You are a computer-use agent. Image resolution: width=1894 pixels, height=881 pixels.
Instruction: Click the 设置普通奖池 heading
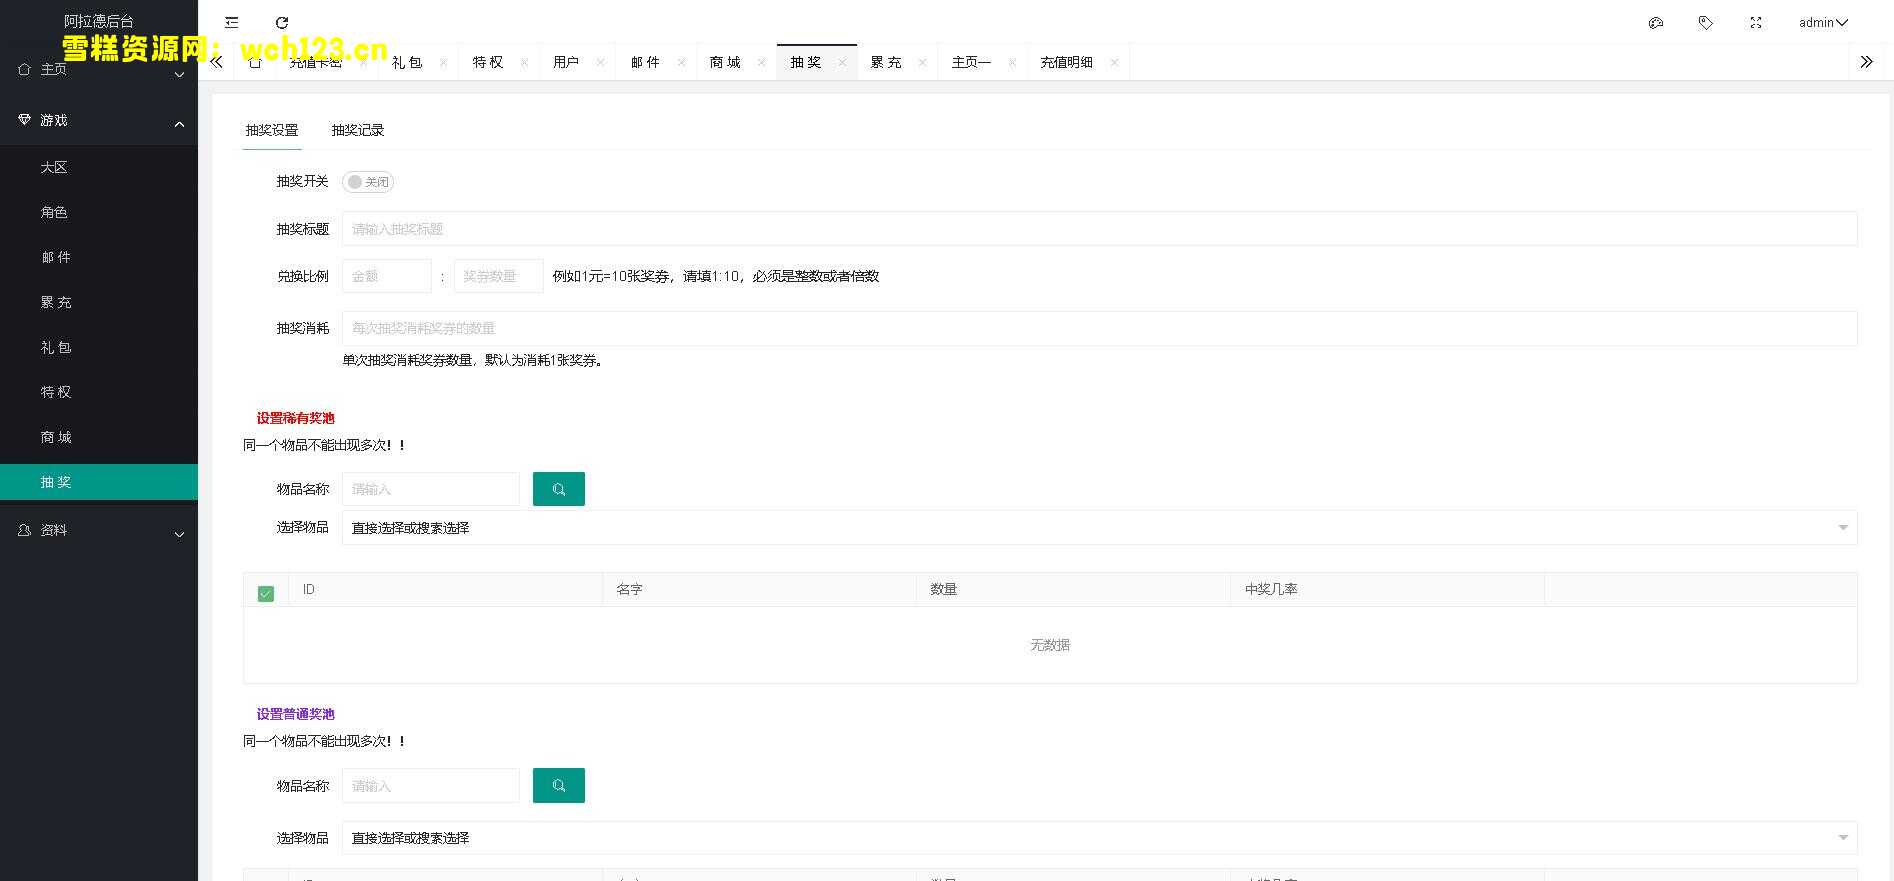[295, 714]
